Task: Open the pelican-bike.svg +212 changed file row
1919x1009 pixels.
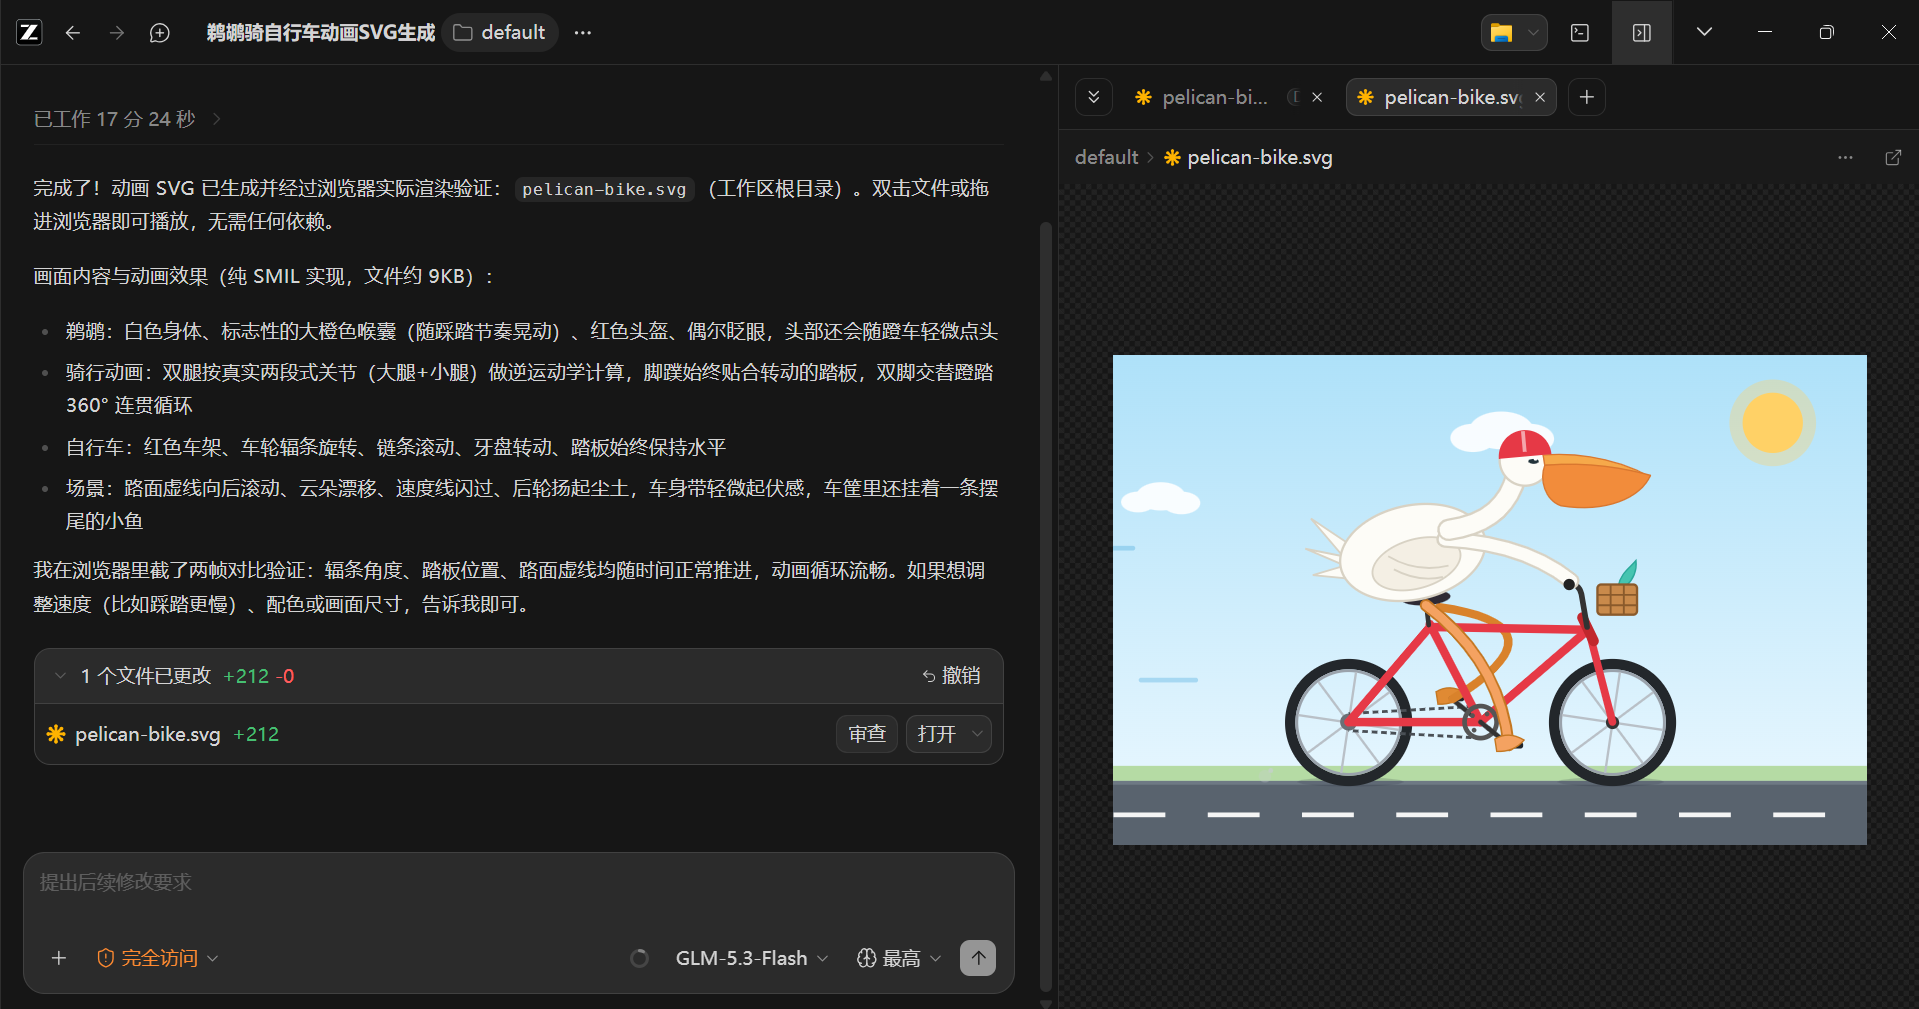Action: [x=519, y=734]
